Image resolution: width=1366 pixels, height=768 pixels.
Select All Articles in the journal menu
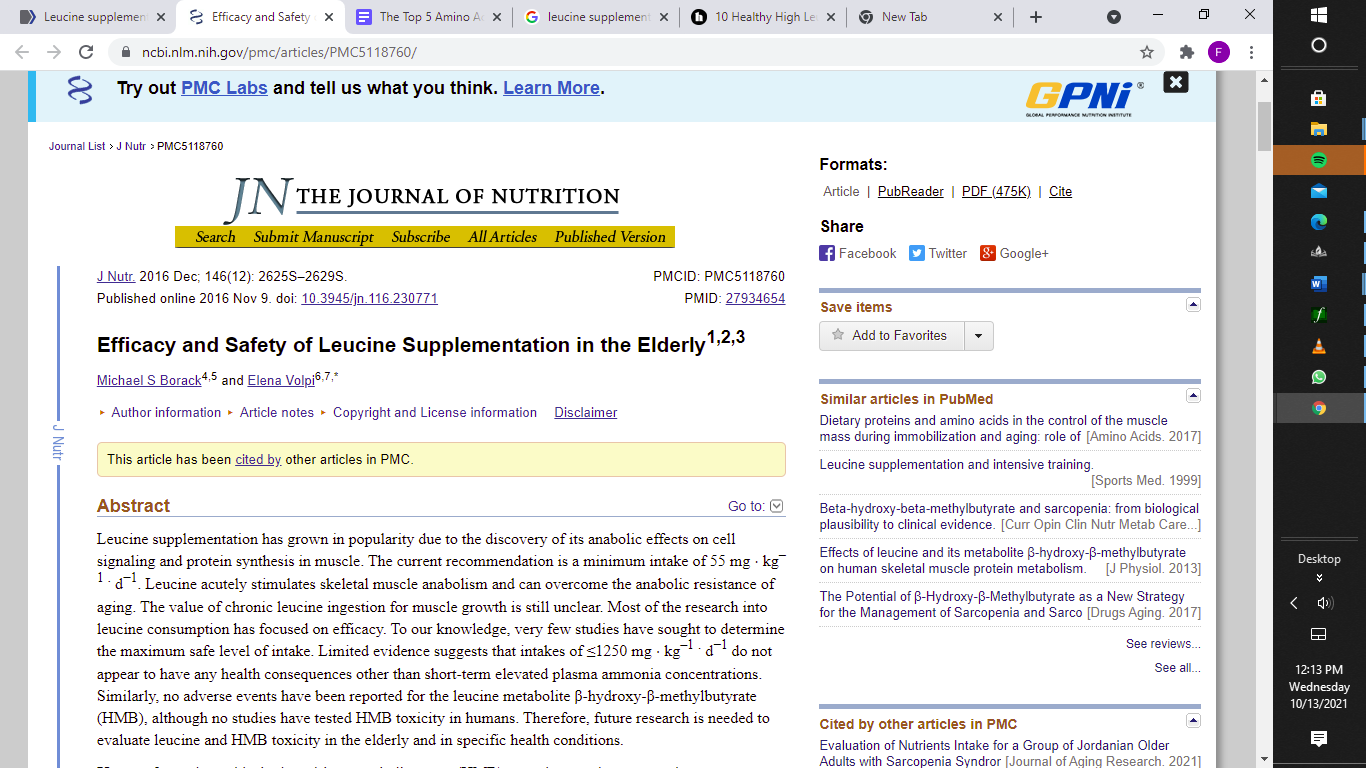pos(502,237)
